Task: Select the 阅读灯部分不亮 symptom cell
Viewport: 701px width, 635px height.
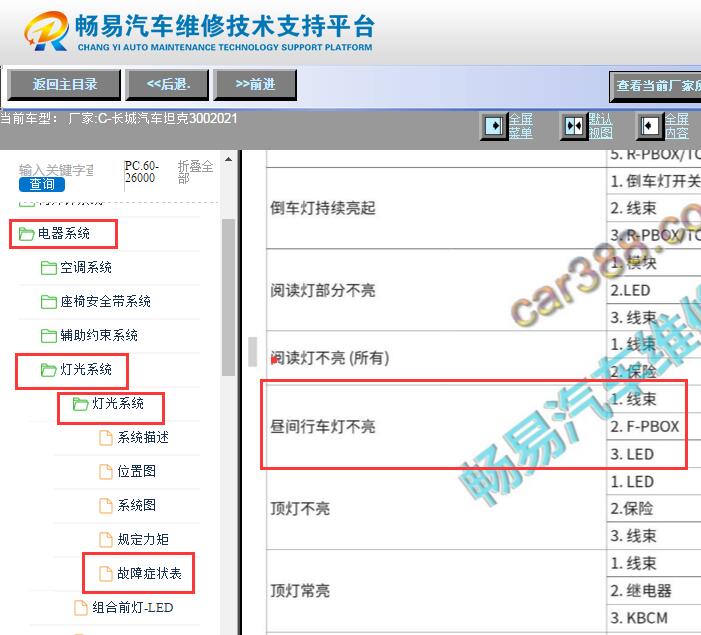Action: [436, 290]
